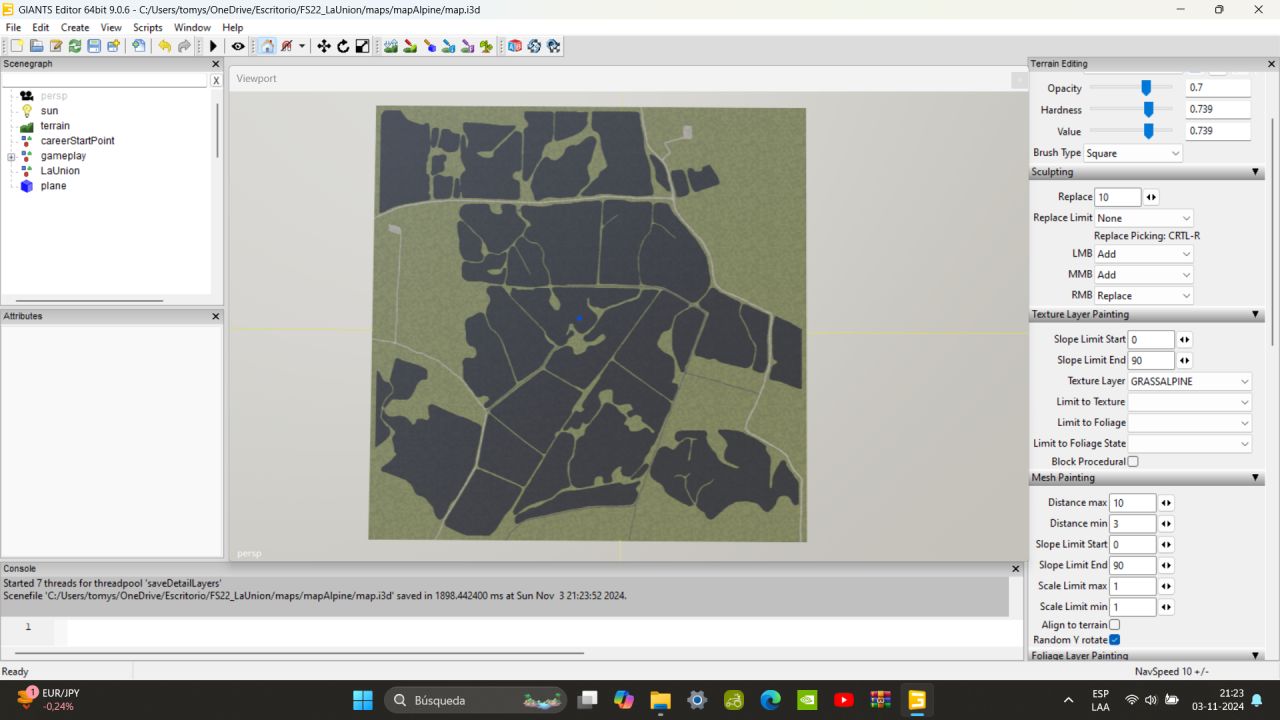1280x720 pixels.
Task: Select the plane node in Scenegraph
Action: (x=53, y=186)
